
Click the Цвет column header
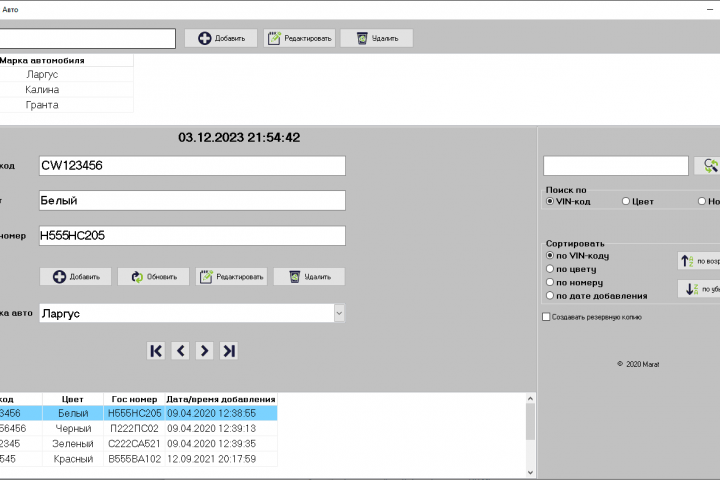73,399
